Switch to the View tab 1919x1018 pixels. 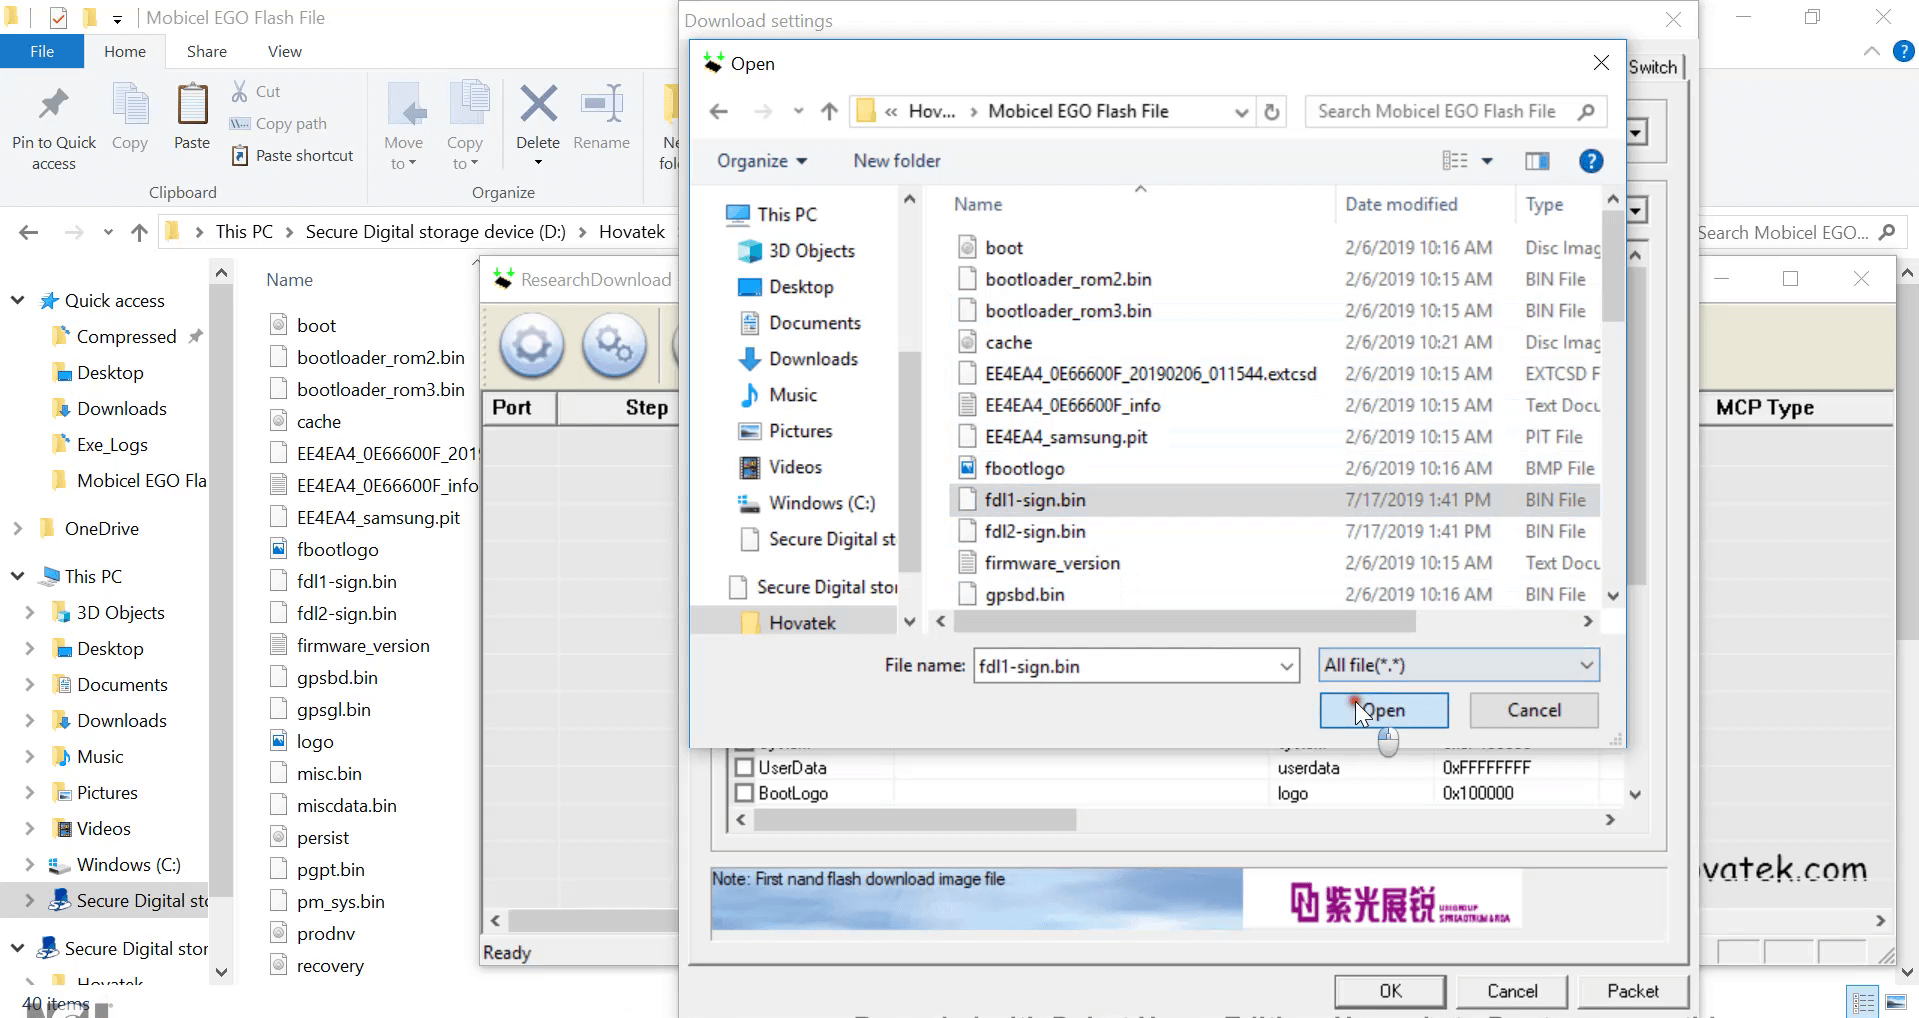(x=283, y=51)
